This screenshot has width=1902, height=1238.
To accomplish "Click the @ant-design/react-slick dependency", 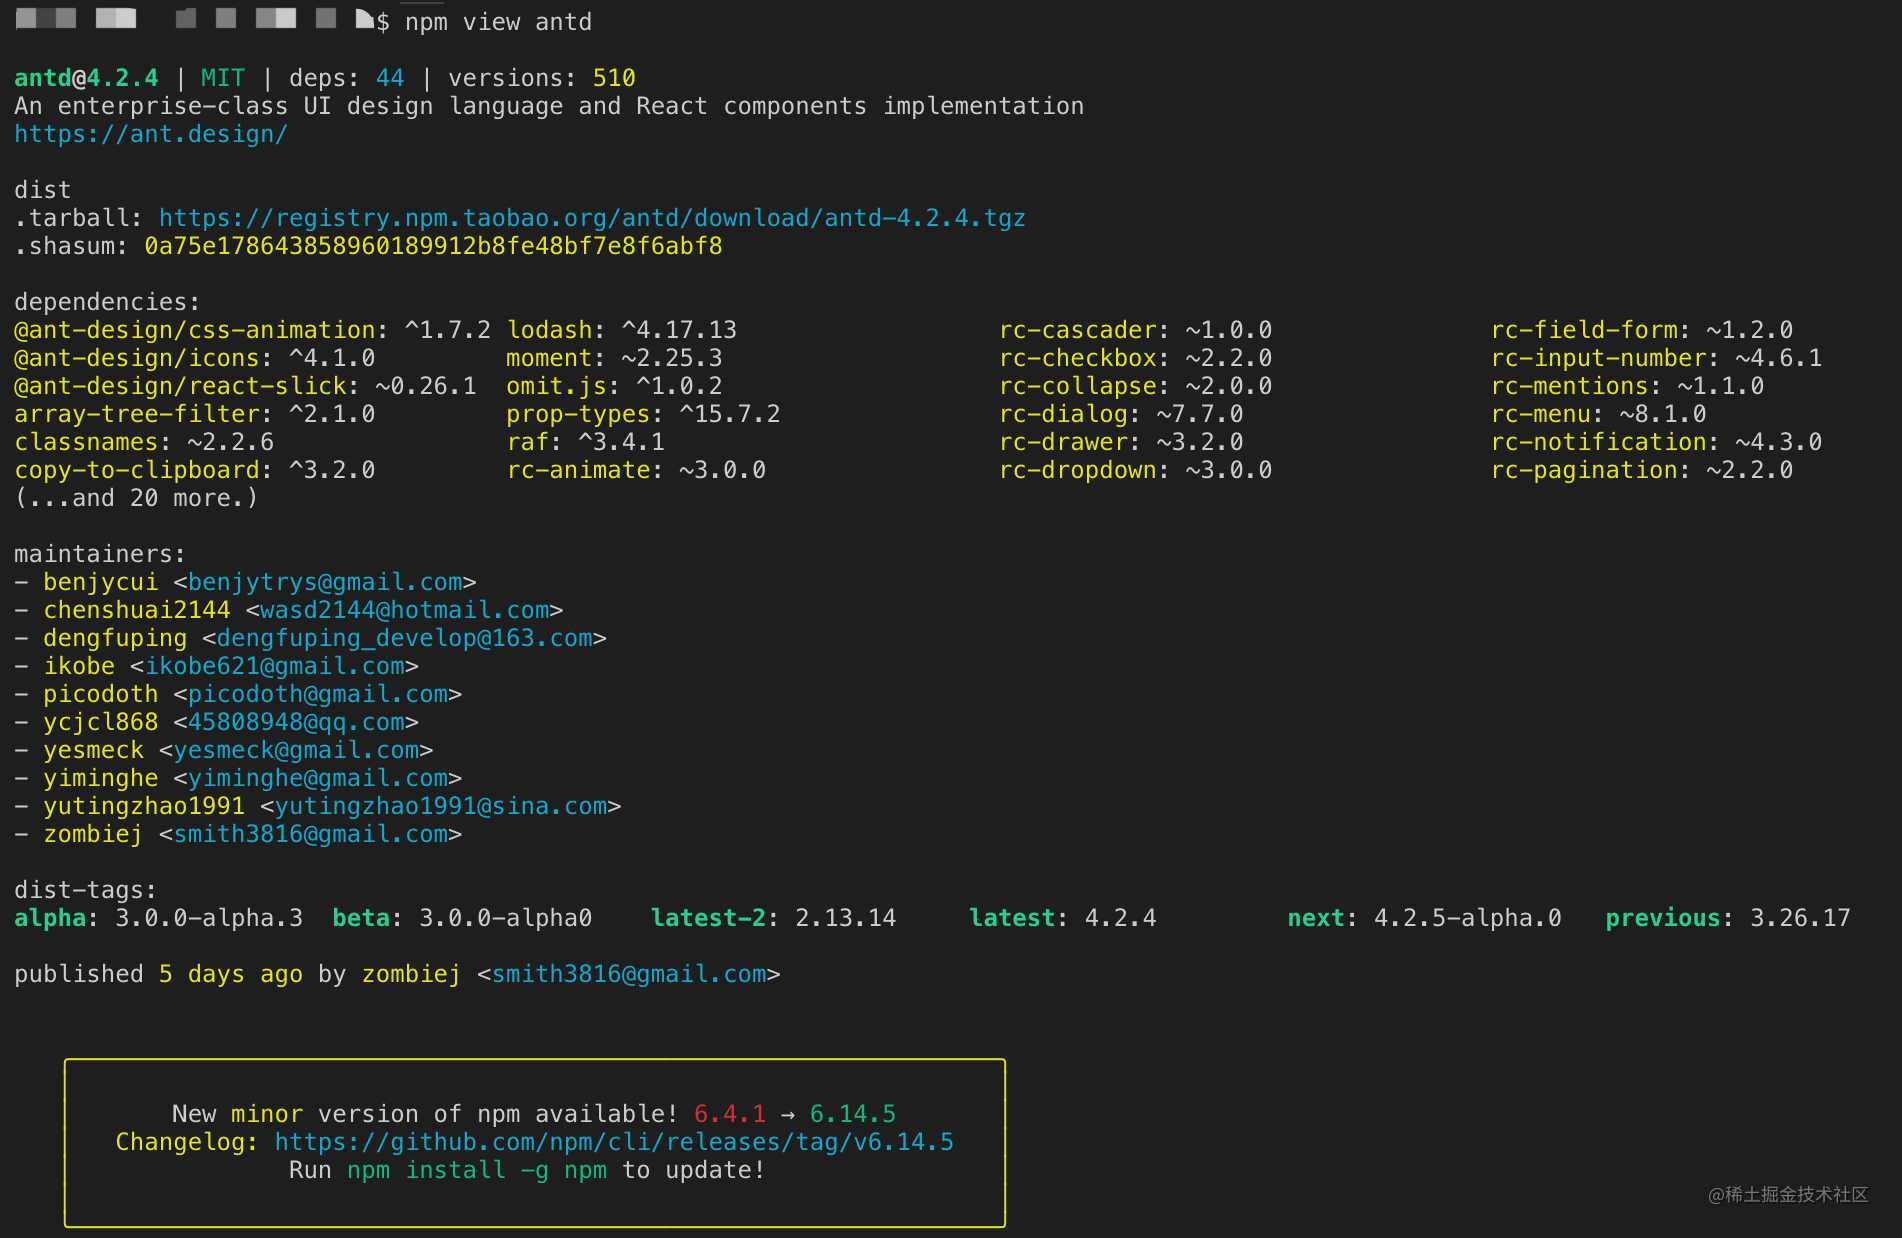I will [245, 386].
